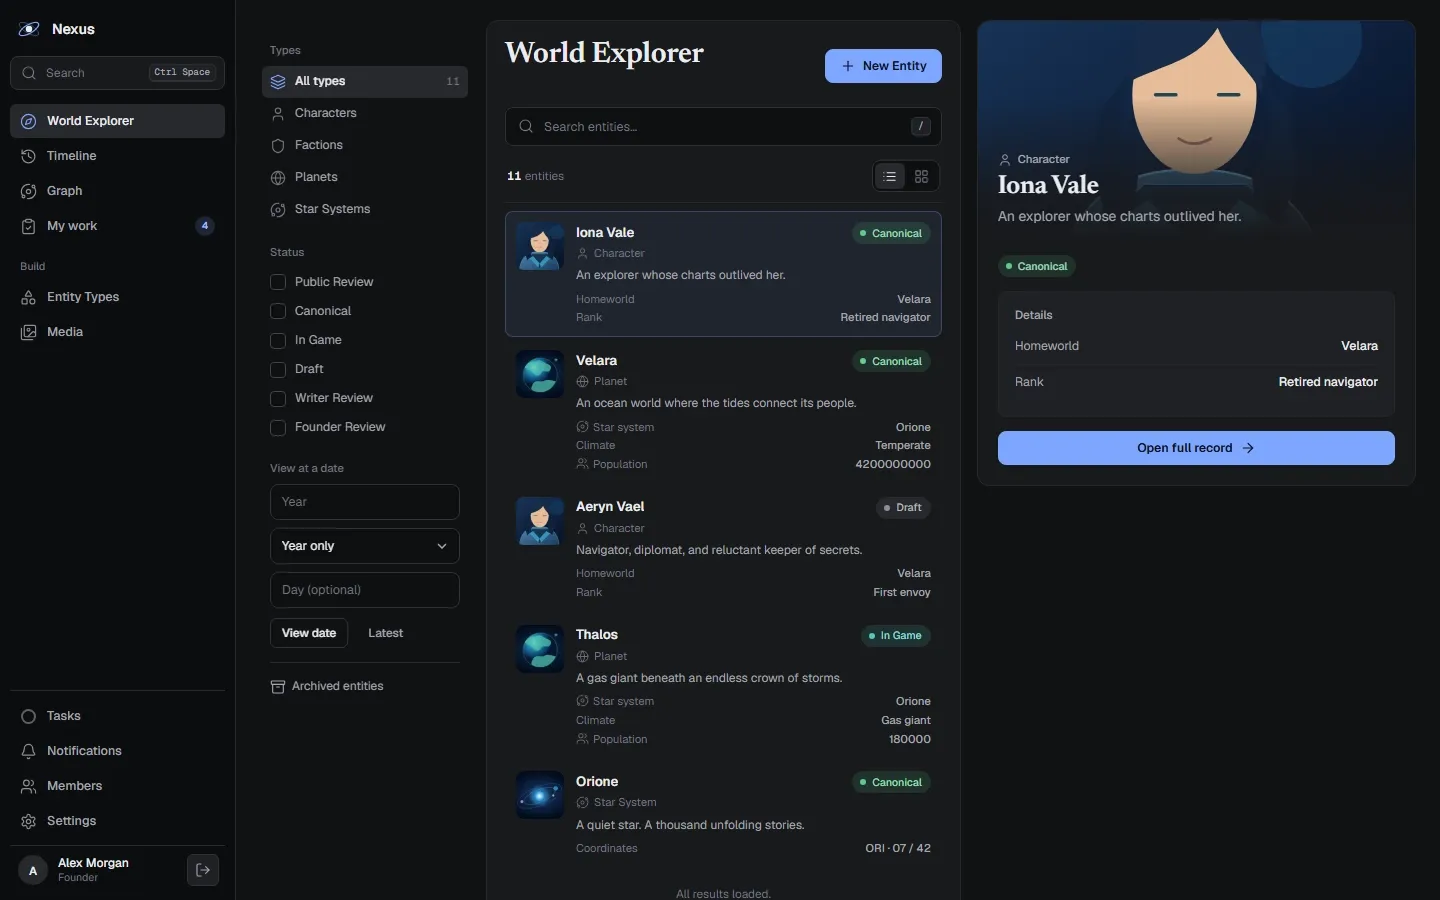The width and height of the screenshot is (1440, 900).
Task: Enable the Public Review status checkbox
Action: 278,282
